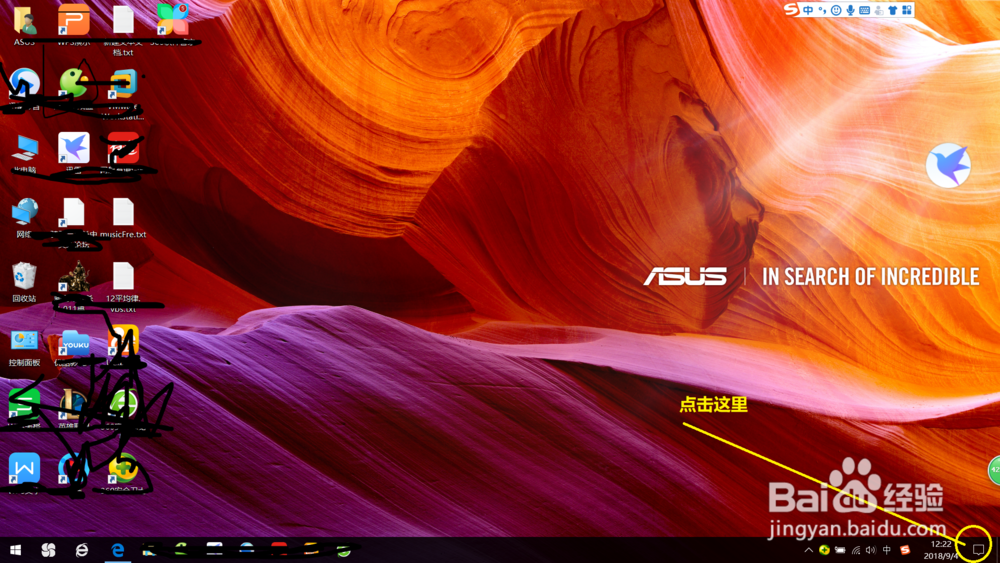This screenshot has width=1000, height=563.
Task: Click the Sogou S icon in tray
Action: [x=905, y=550]
